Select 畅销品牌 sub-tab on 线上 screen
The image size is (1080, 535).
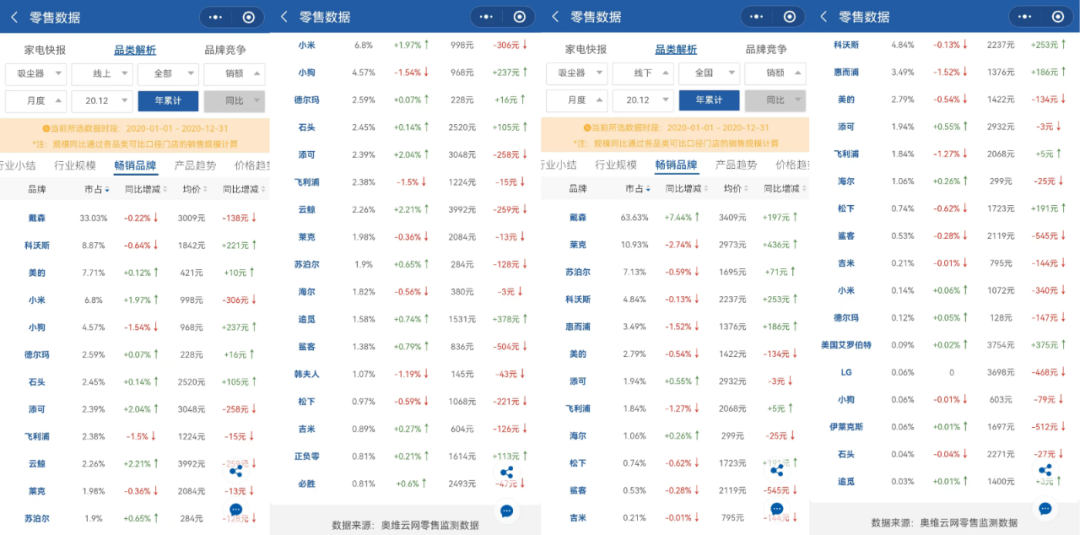[136, 165]
